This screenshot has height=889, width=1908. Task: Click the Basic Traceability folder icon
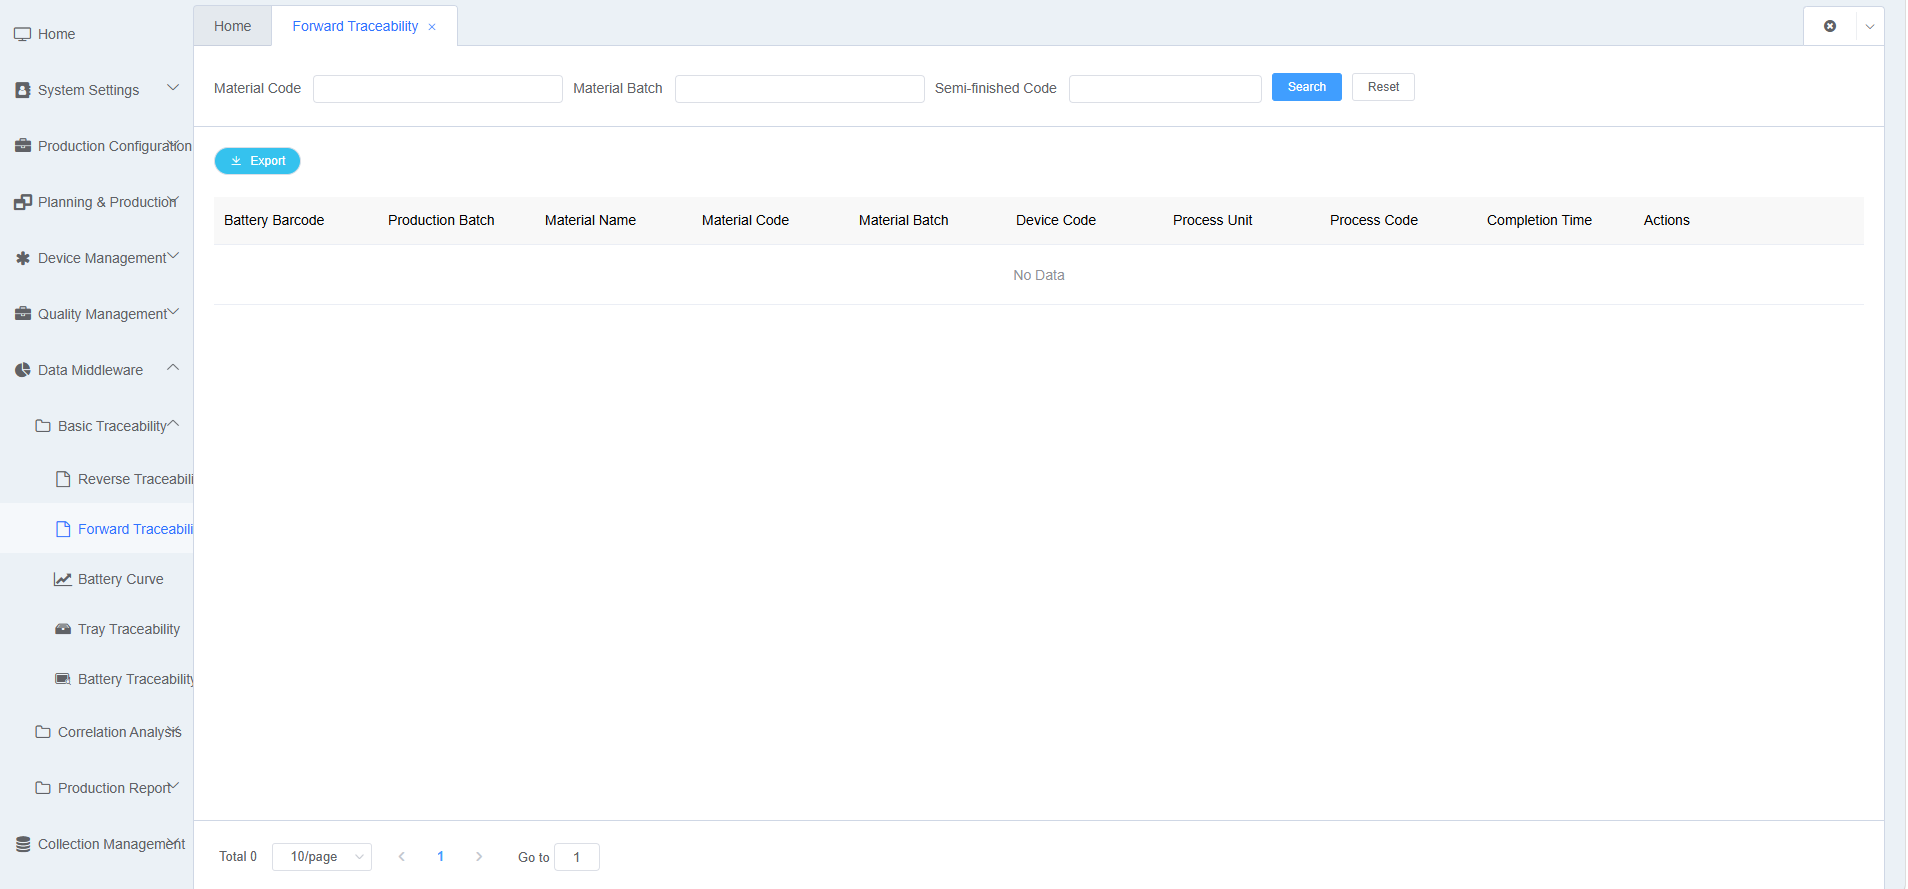43,426
